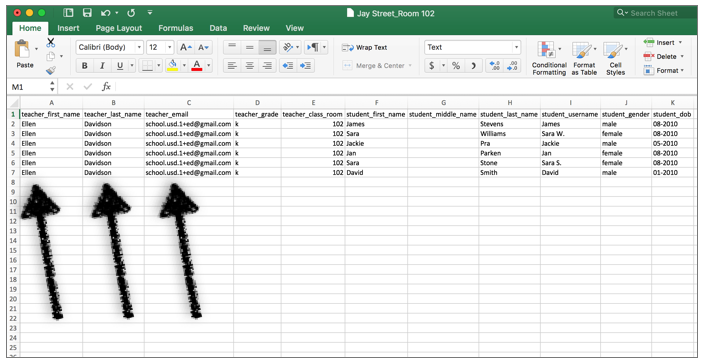Open the font size dropdown showing 12
Viewport: 704px width, 364px height.
[x=169, y=47]
